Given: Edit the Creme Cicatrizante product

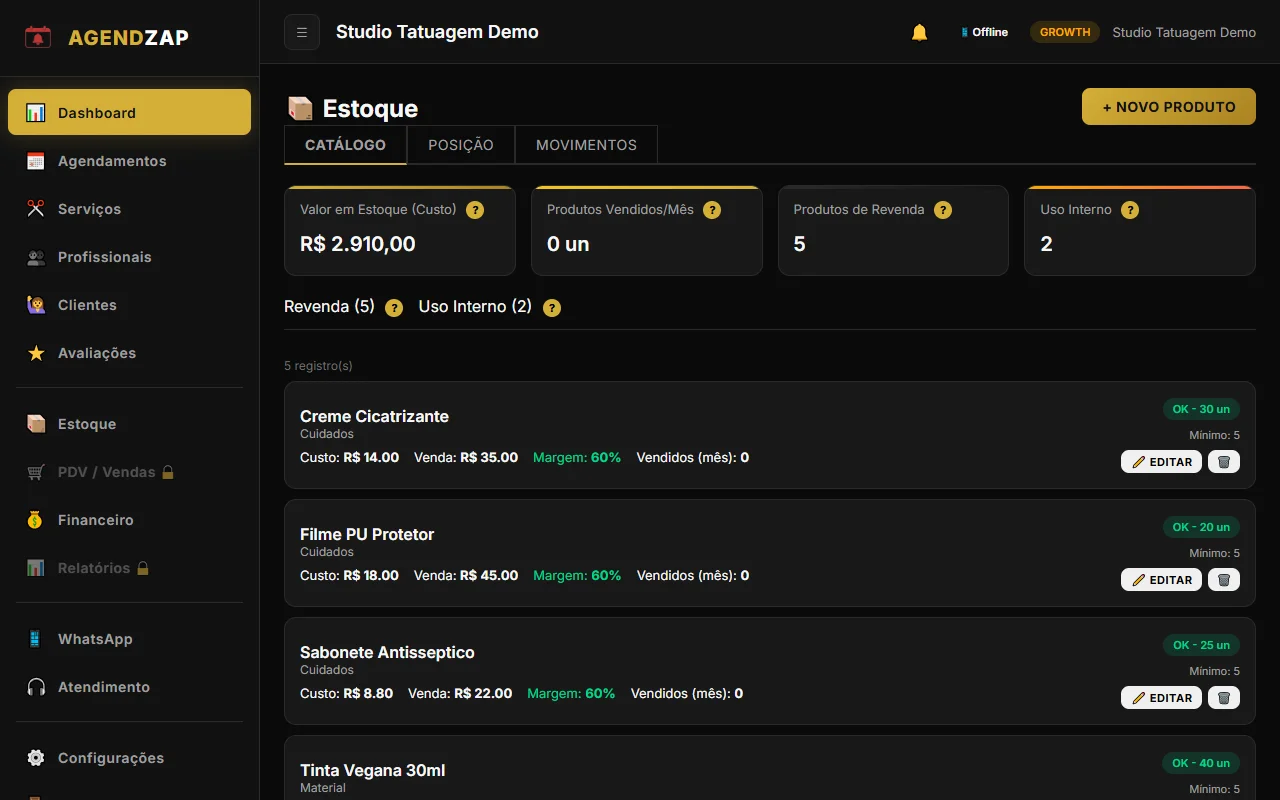Looking at the screenshot, I should coord(1161,461).
